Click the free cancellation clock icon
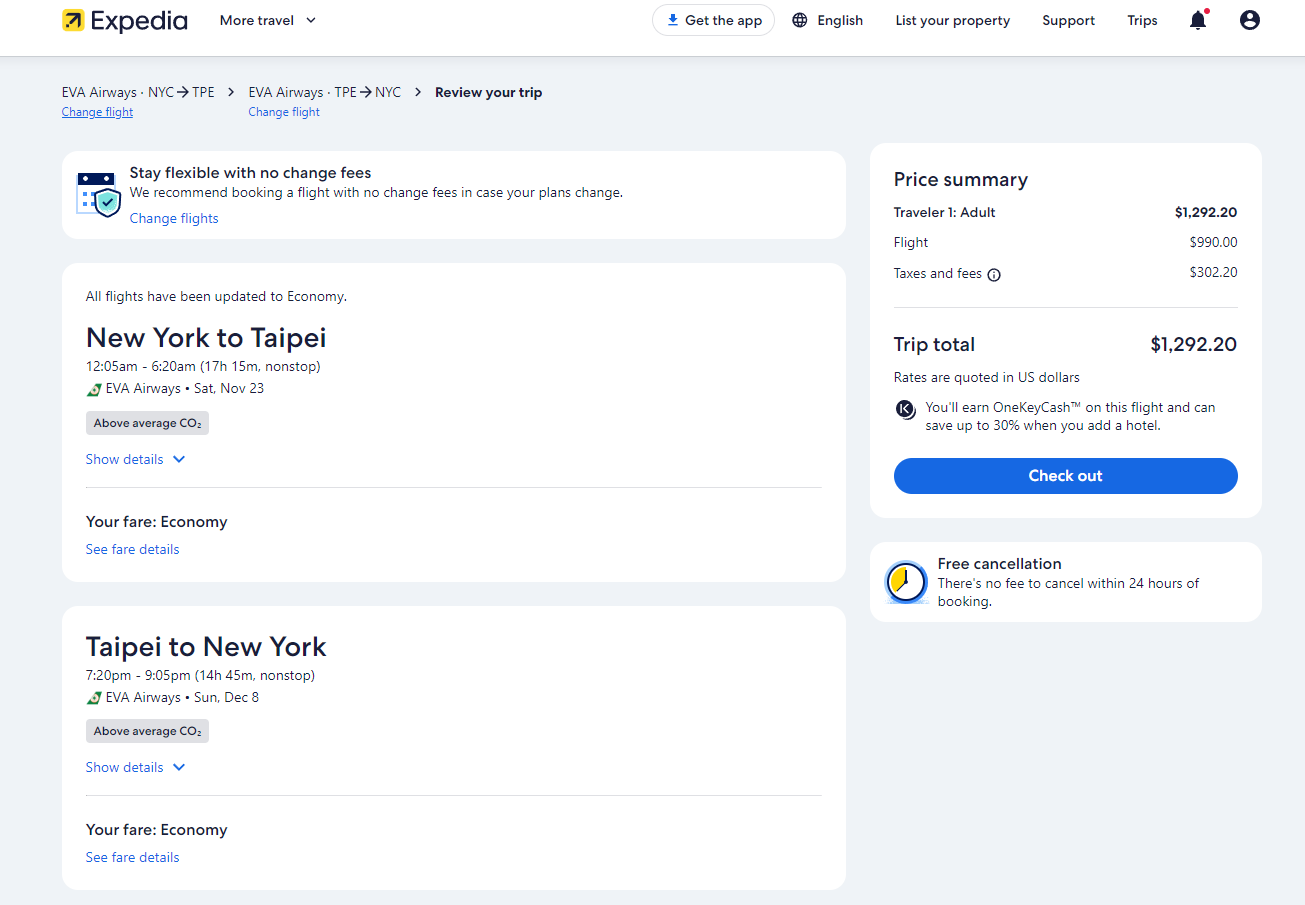Image resolution: width=1305 pixels, height=905 pixels. 906,582
